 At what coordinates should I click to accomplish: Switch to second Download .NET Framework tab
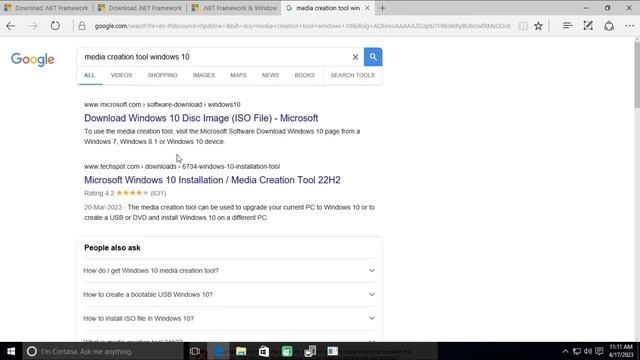click(x=140, y=8)
